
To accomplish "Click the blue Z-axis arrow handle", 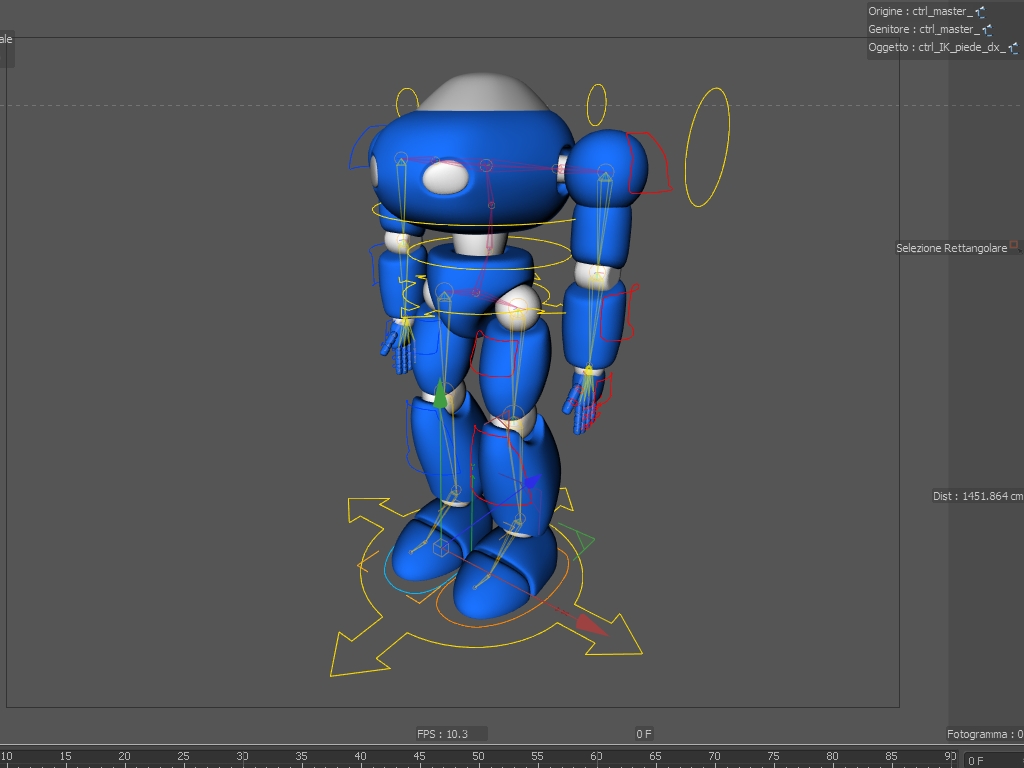I will tap(531, 482).
